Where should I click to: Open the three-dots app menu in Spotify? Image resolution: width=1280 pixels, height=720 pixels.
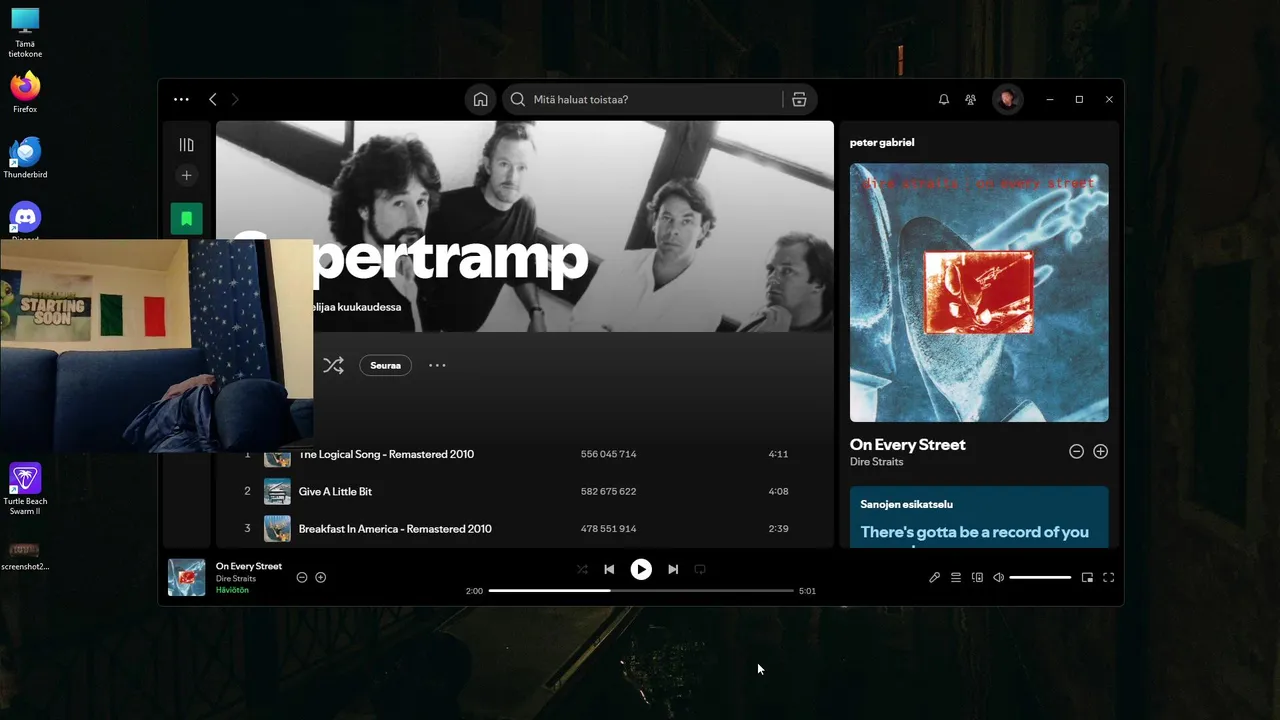pyautogui.click(x=181, y=99)
